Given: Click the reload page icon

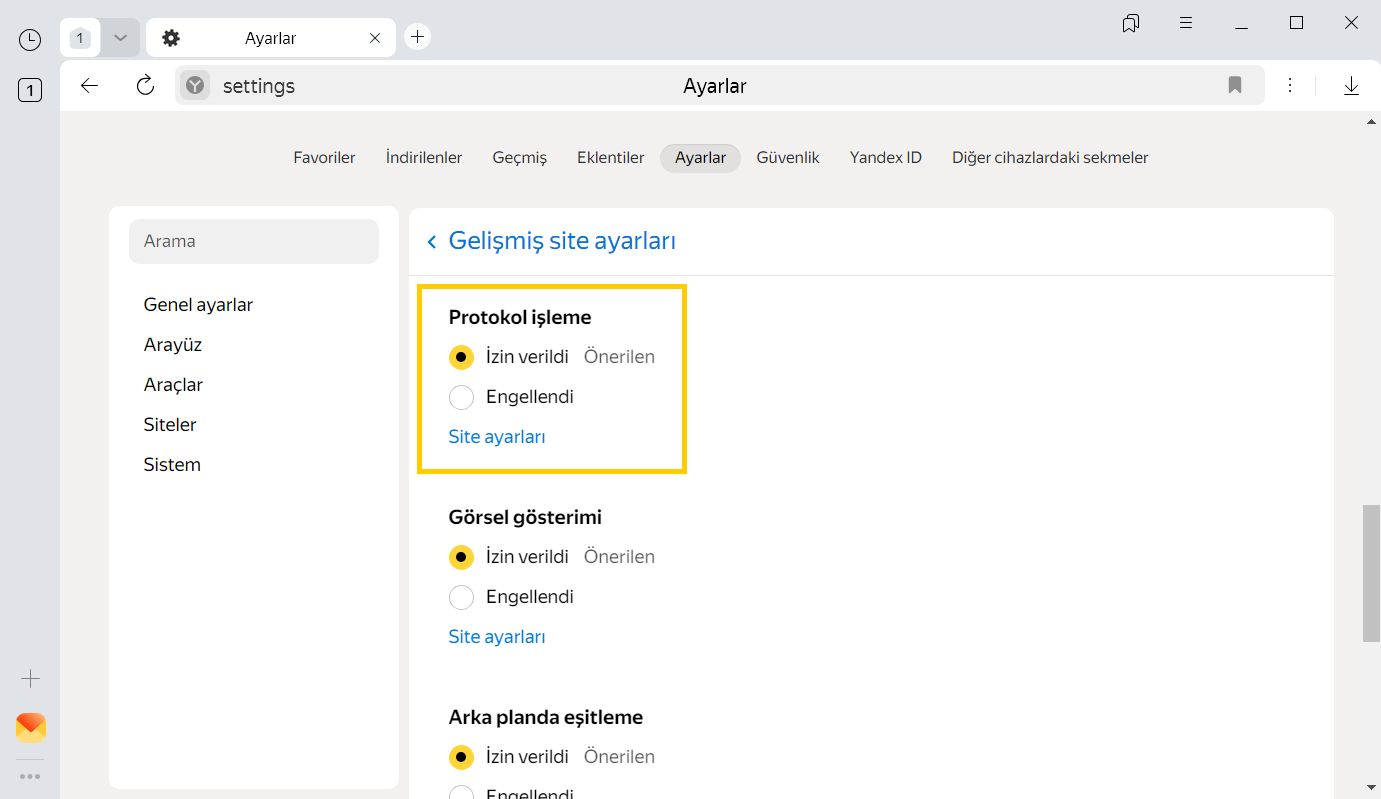Looking at the screenshot, I should coord(145,85).
